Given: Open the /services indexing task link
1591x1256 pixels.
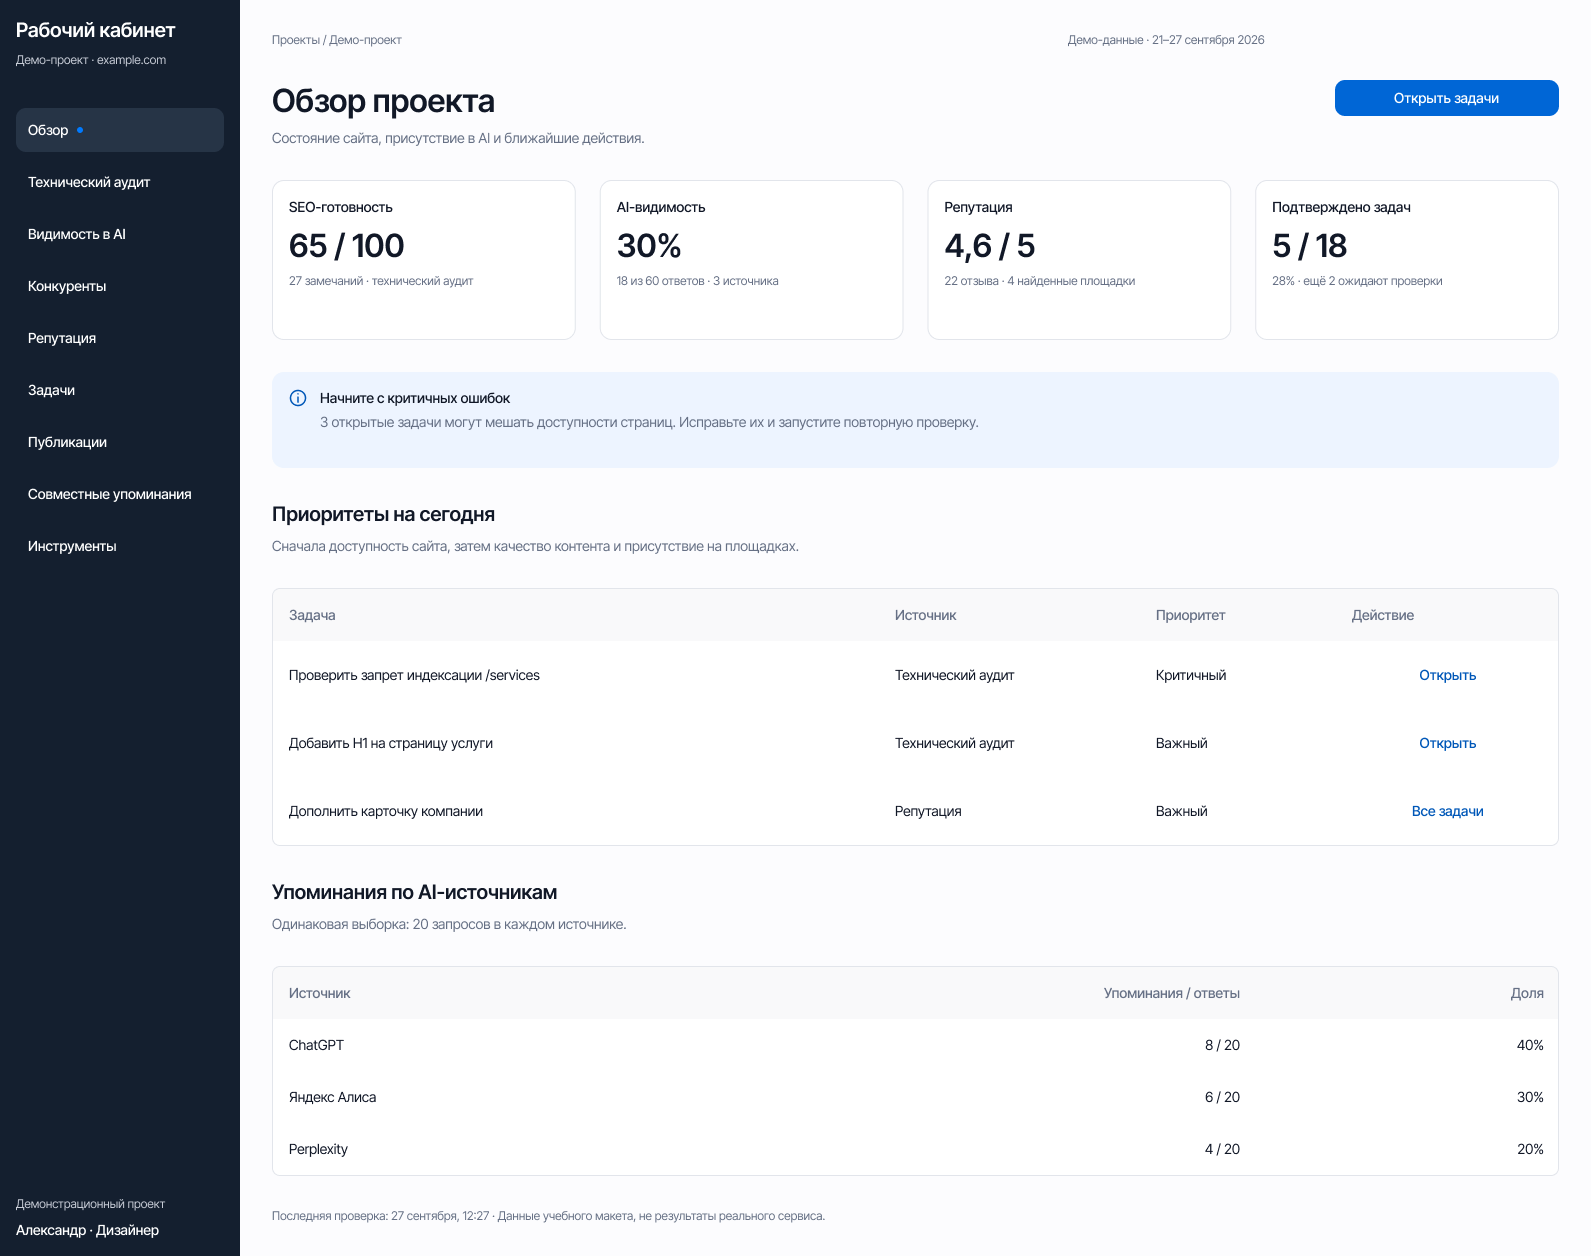Looking at the screenshot, I should [1447, 675].
